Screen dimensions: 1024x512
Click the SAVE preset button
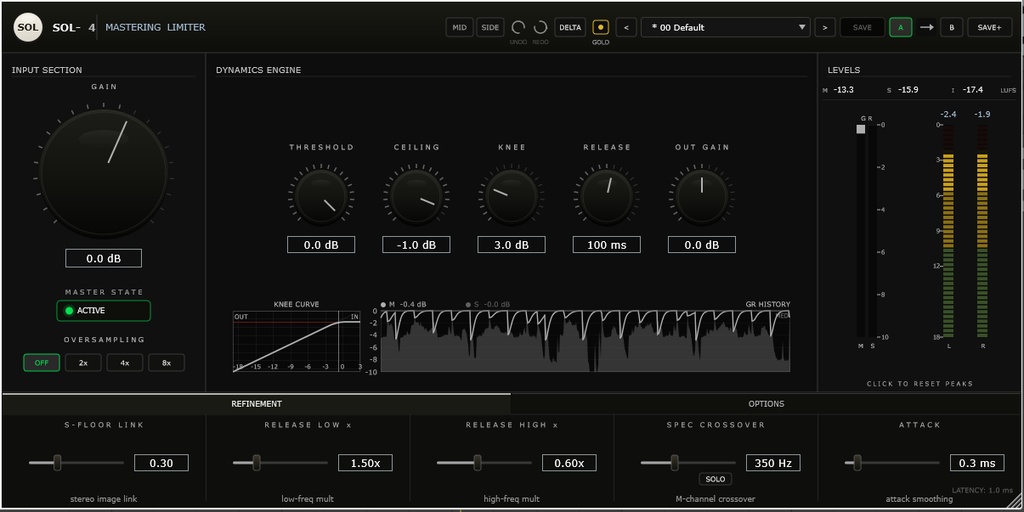click(862, 27)
